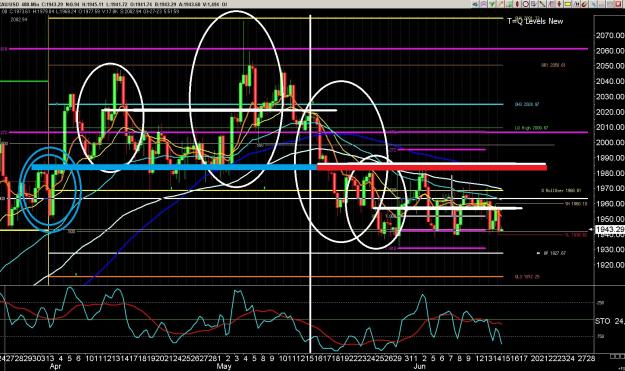Click the 1980.00 price axis label
Viewport: 625px width, 371px height.
(610, 173)
